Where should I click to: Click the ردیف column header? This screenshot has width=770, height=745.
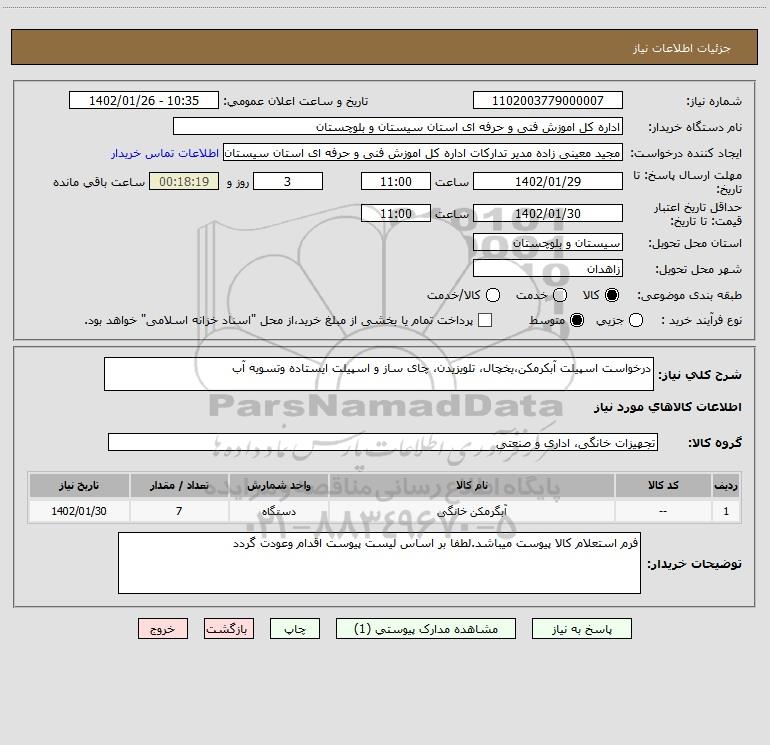point(726,486)
